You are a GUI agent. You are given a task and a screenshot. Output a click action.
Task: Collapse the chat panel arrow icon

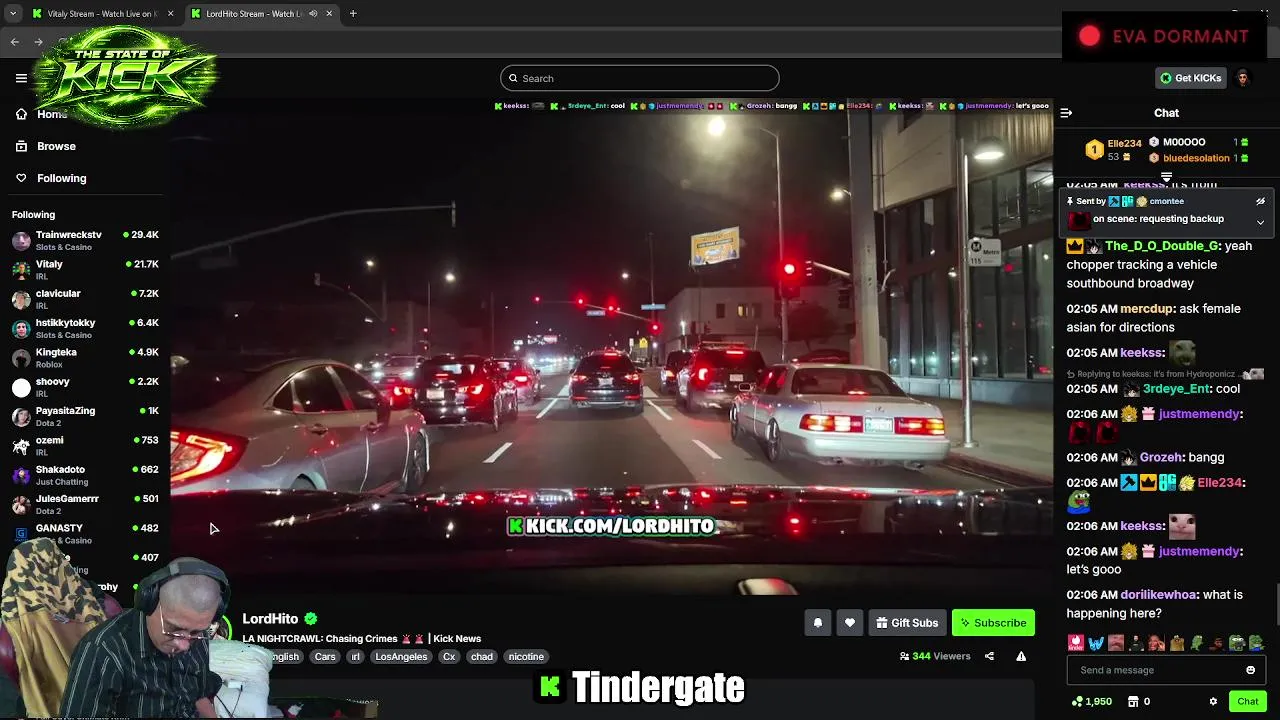point(1066,113)
